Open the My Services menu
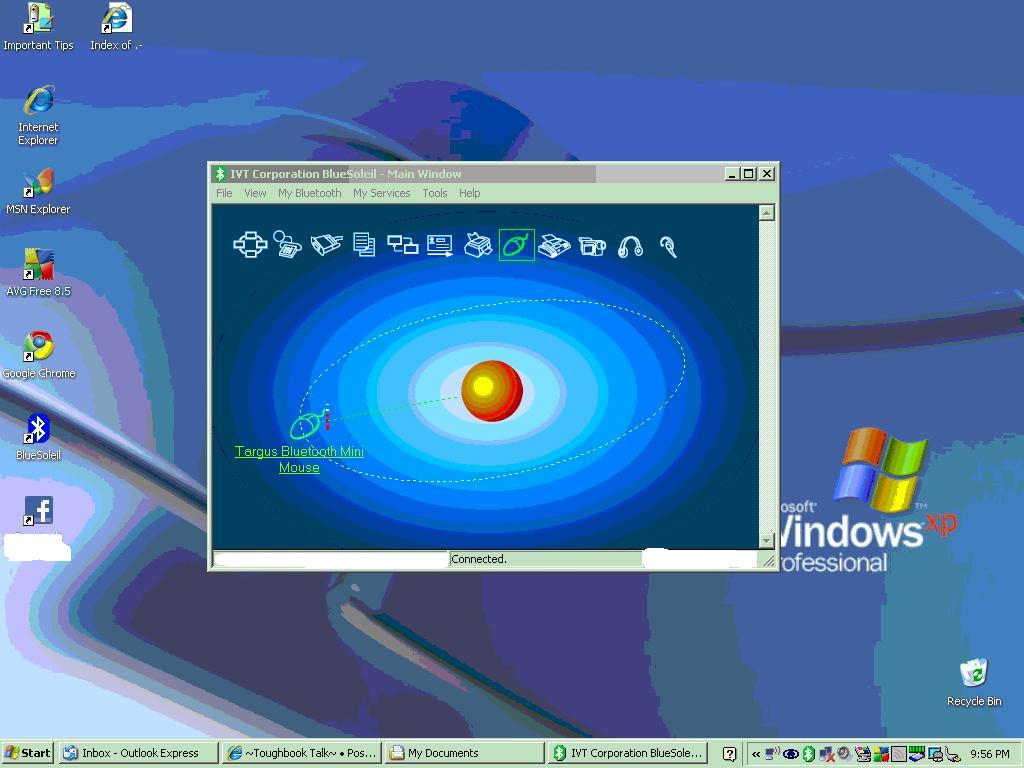Viewport: 1024px width, 768px height. click(381, 193)
